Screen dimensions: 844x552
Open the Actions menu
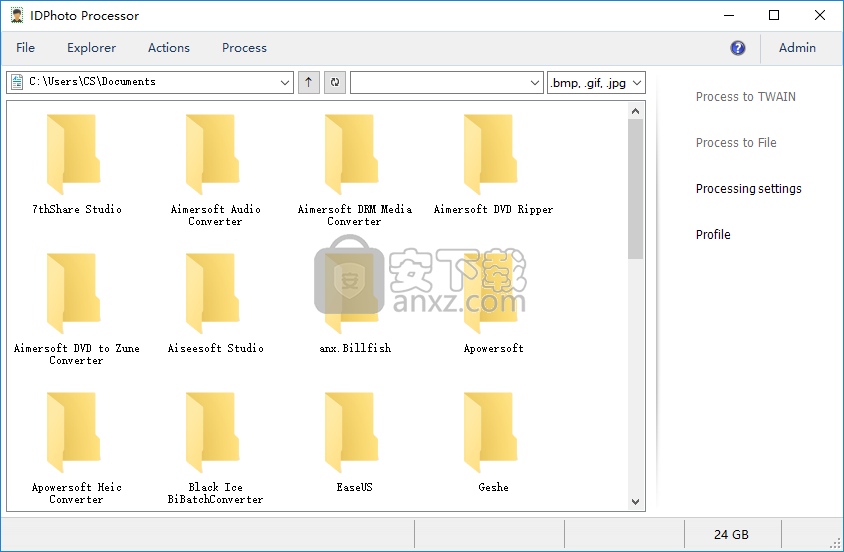(169, 48)
